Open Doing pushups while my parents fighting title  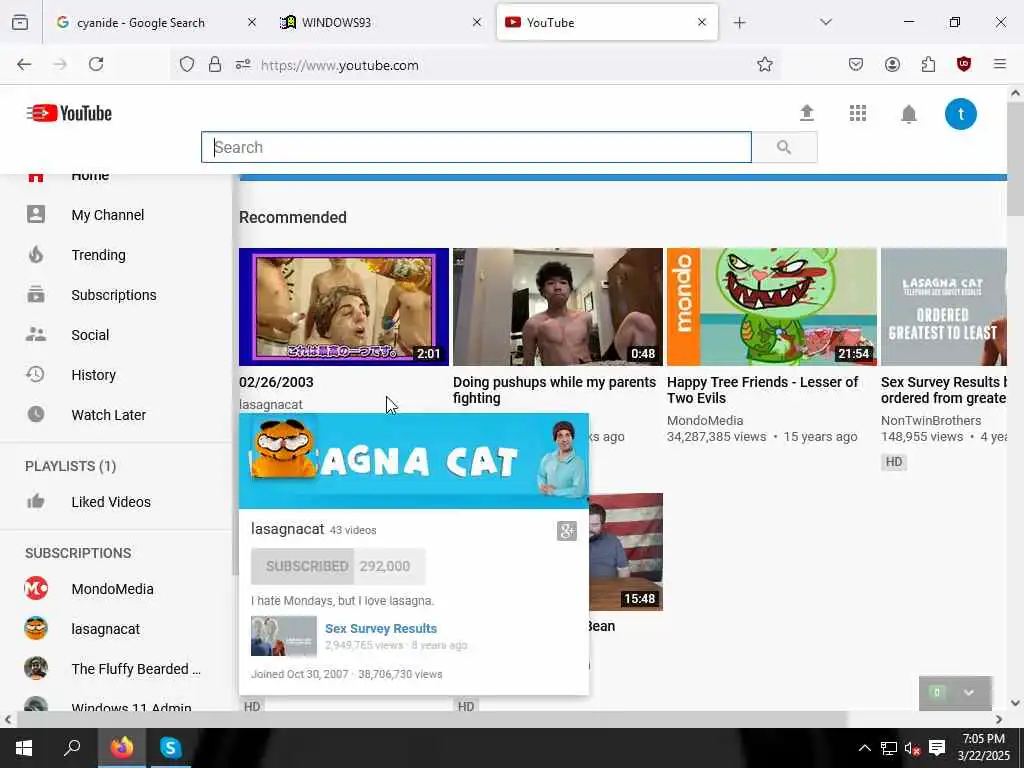click(x=554, y=390)
